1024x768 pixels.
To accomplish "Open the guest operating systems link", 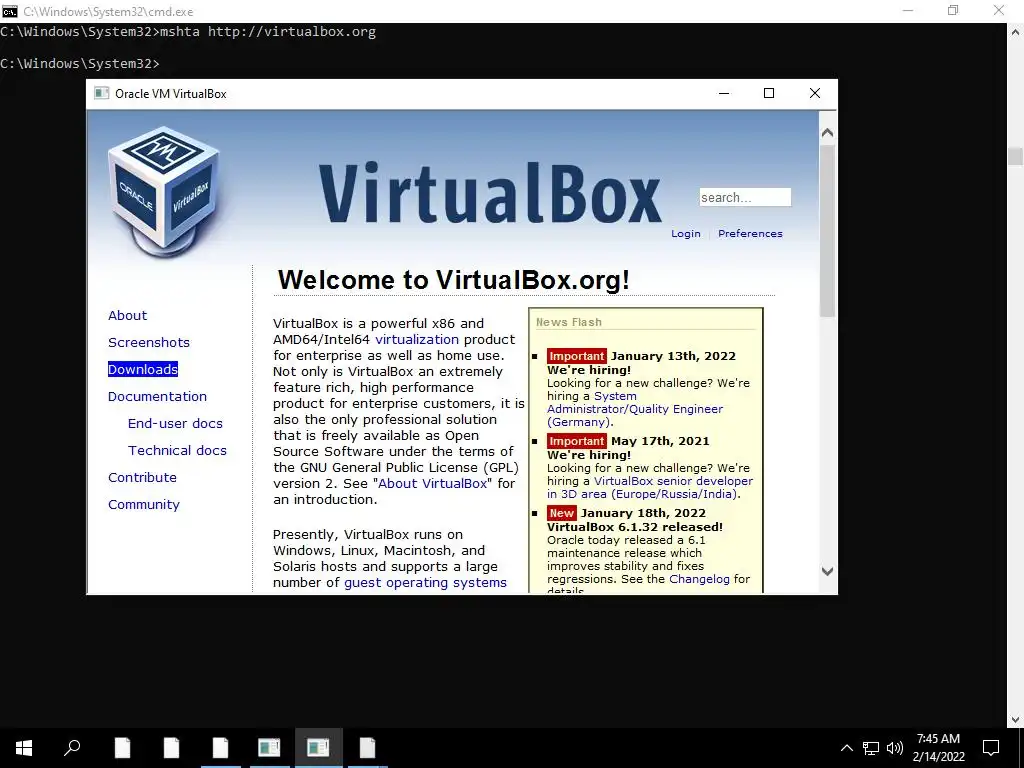I will coord(425,583).
